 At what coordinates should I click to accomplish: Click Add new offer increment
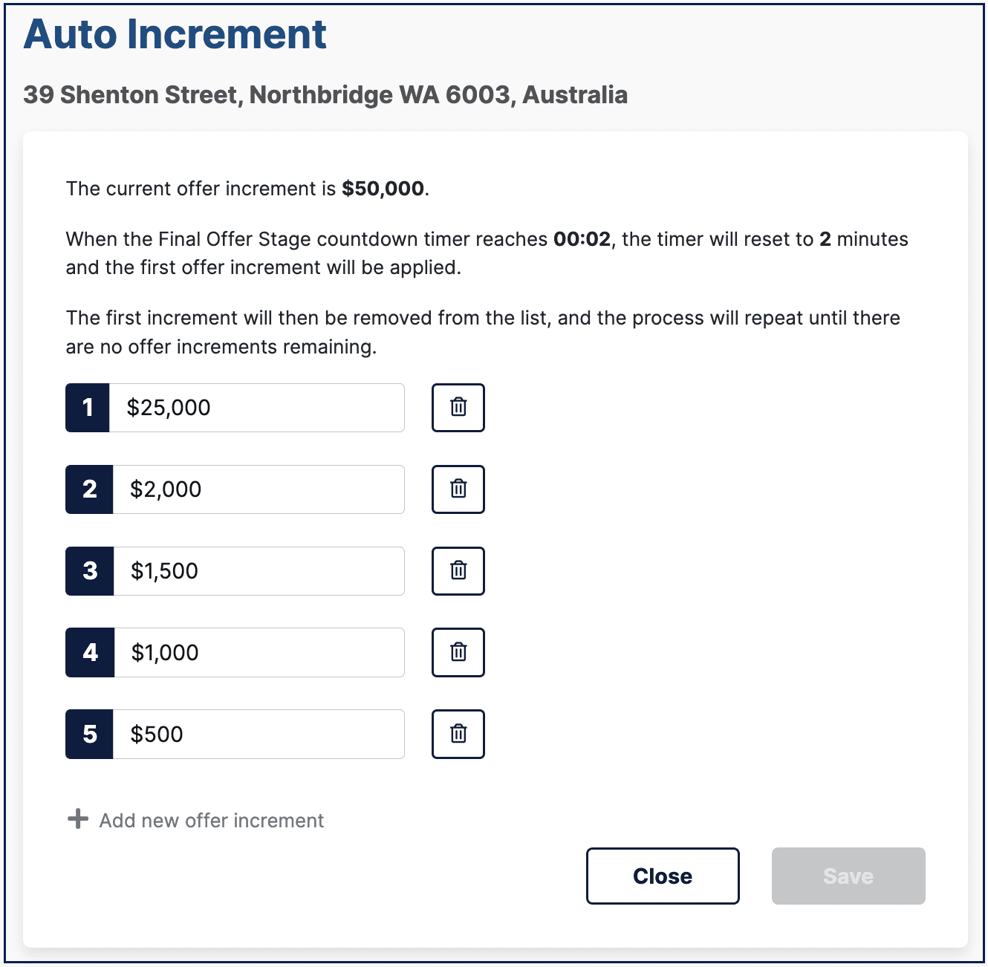[x=210, y=820]
